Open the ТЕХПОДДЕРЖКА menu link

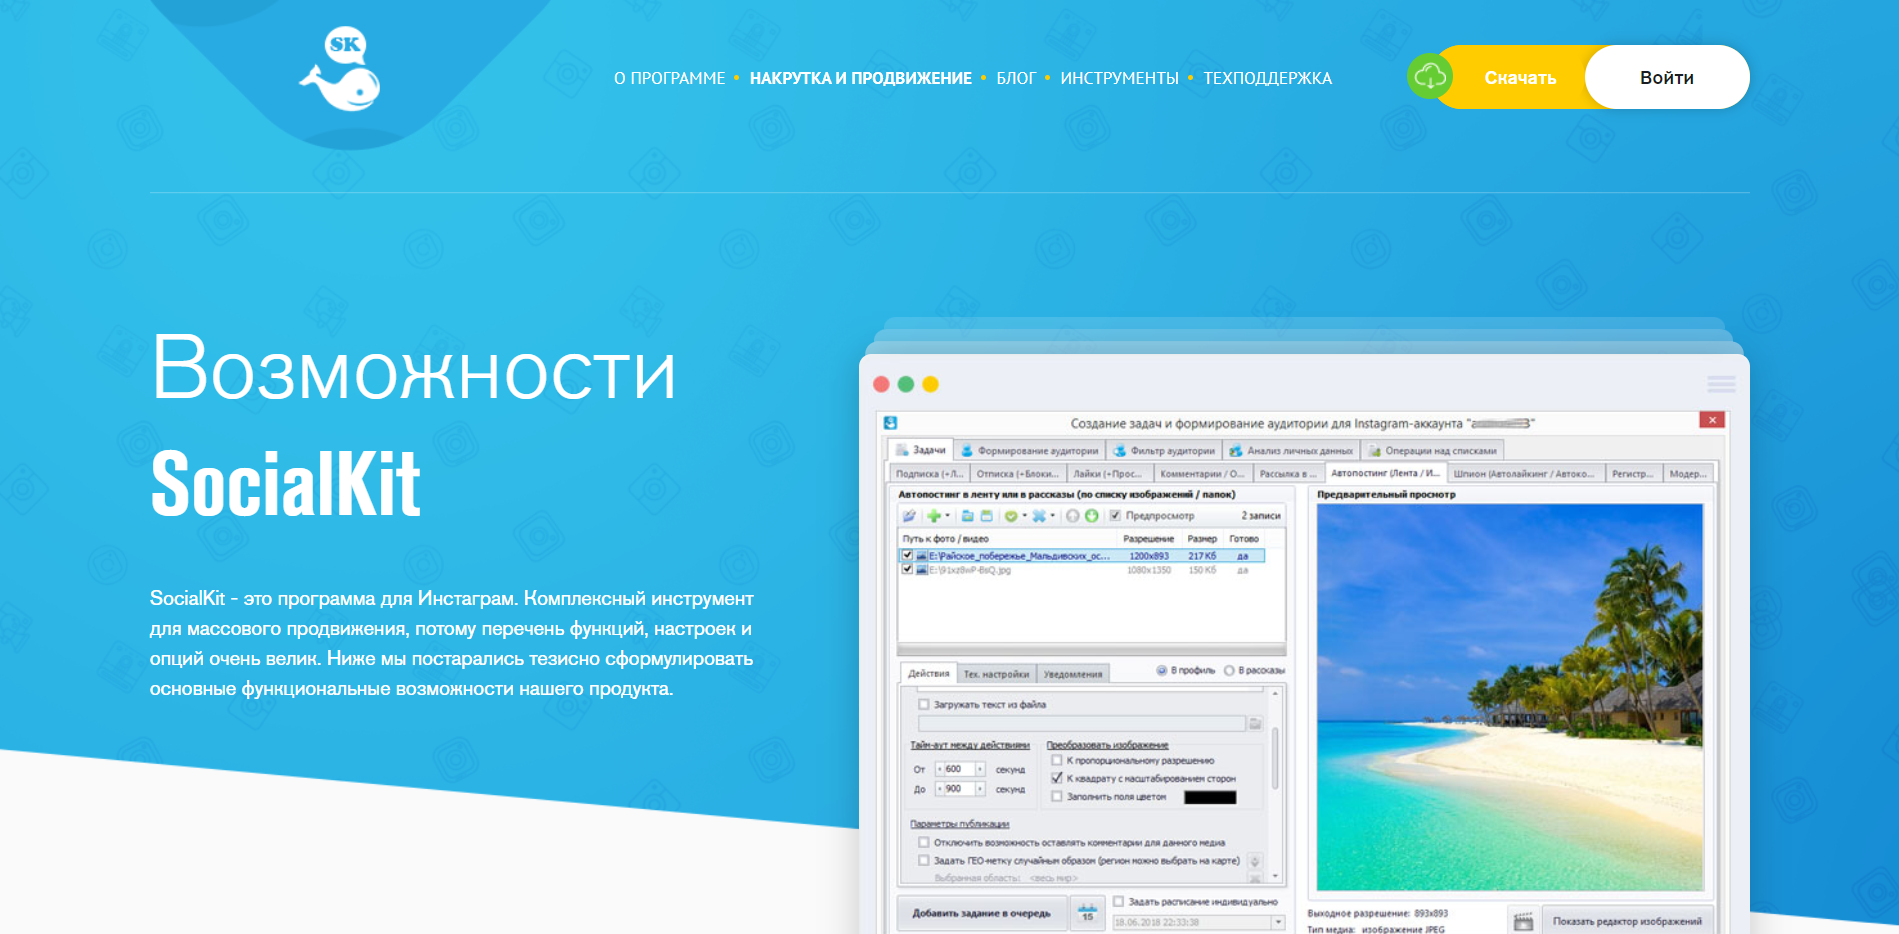[1267, 78]
